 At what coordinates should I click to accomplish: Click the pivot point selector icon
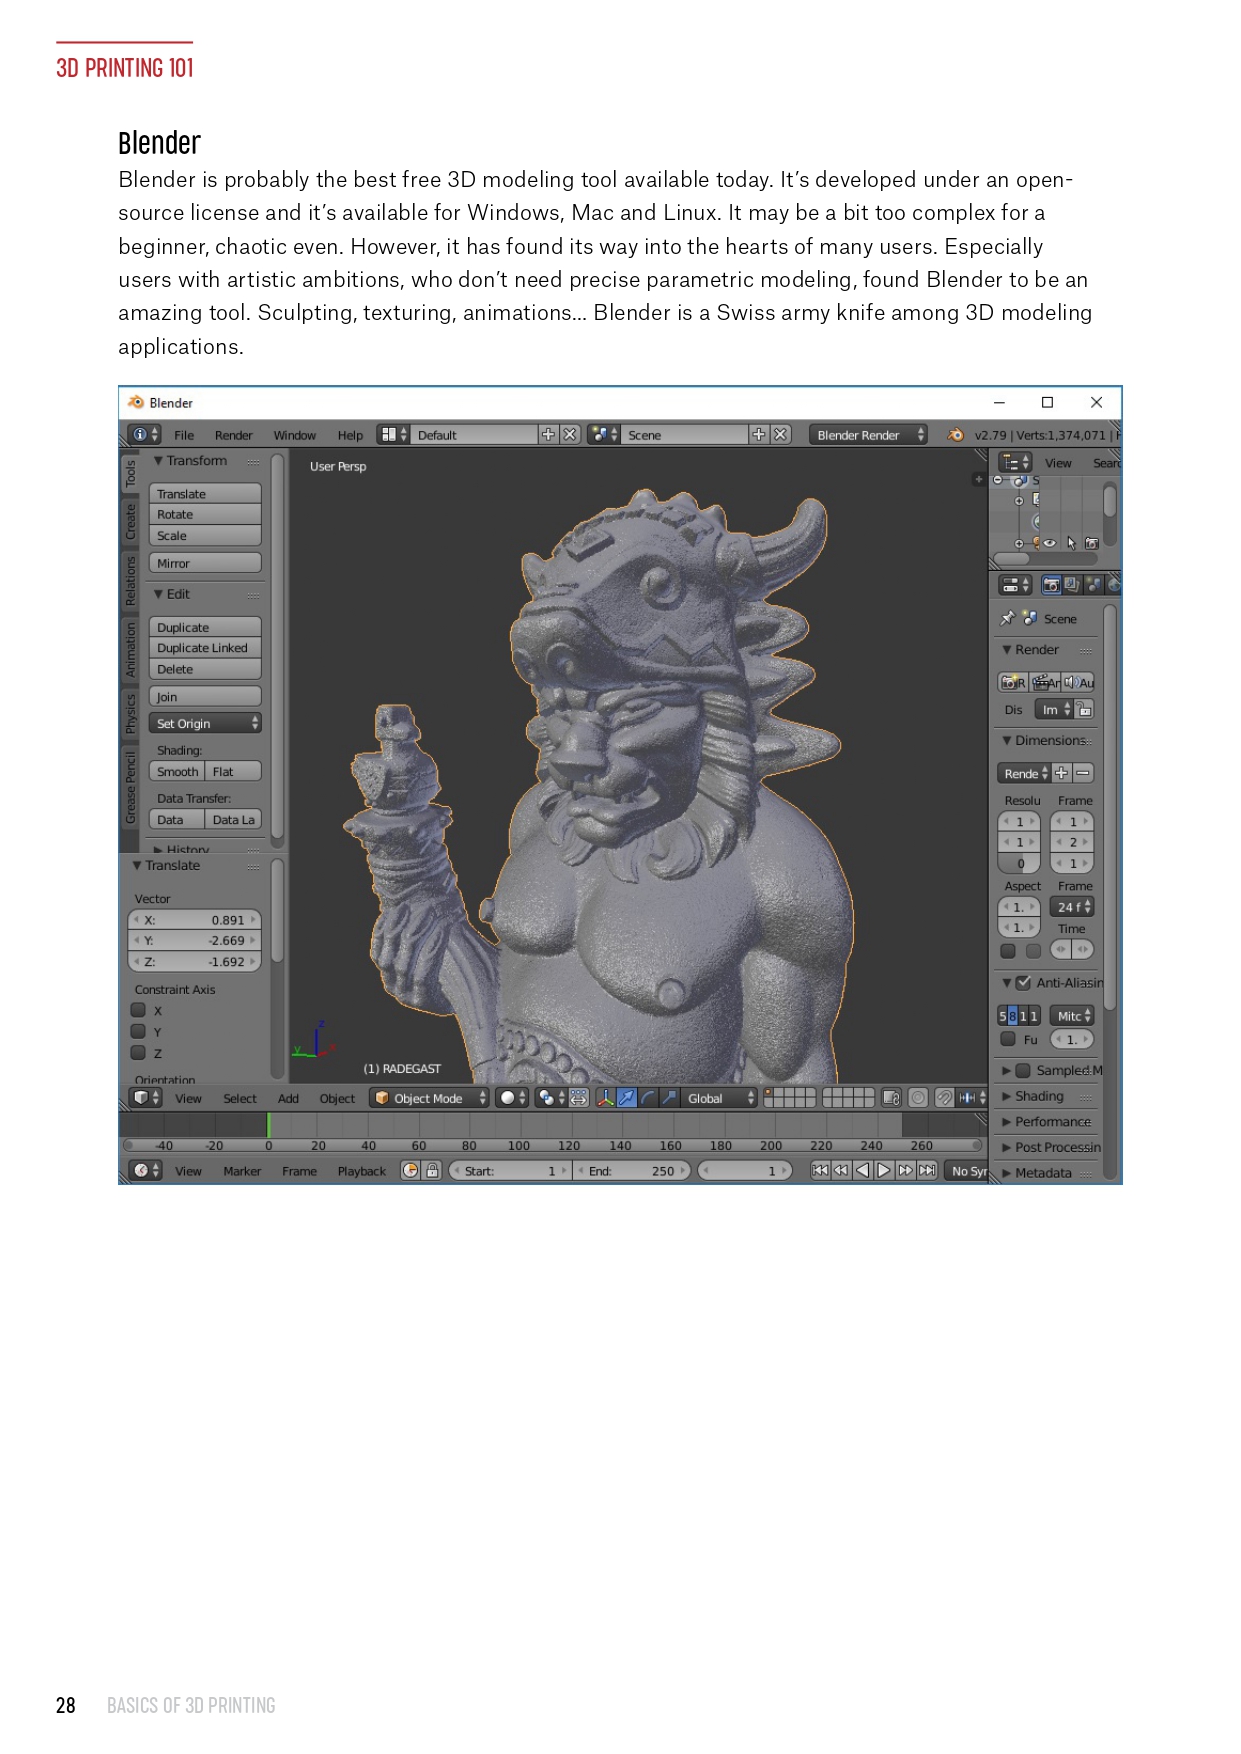(x=551, y=1098)
